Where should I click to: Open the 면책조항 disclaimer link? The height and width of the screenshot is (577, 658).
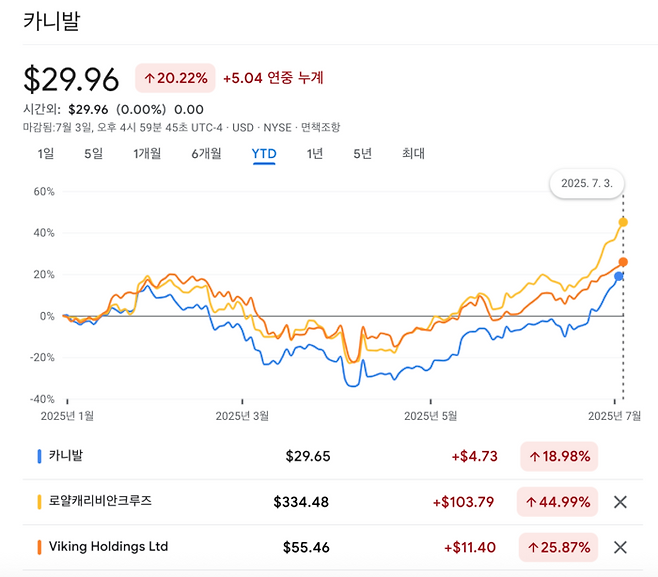(319, 127)
